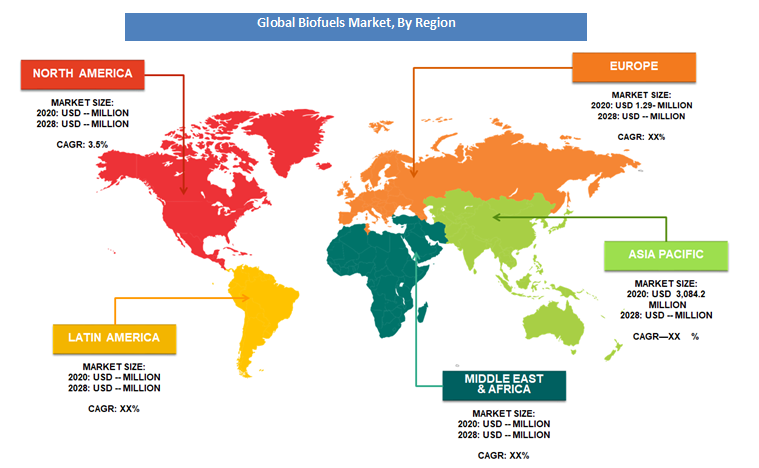Click 'CAGR: XX%' under Europe

click(x=641, y=137)
